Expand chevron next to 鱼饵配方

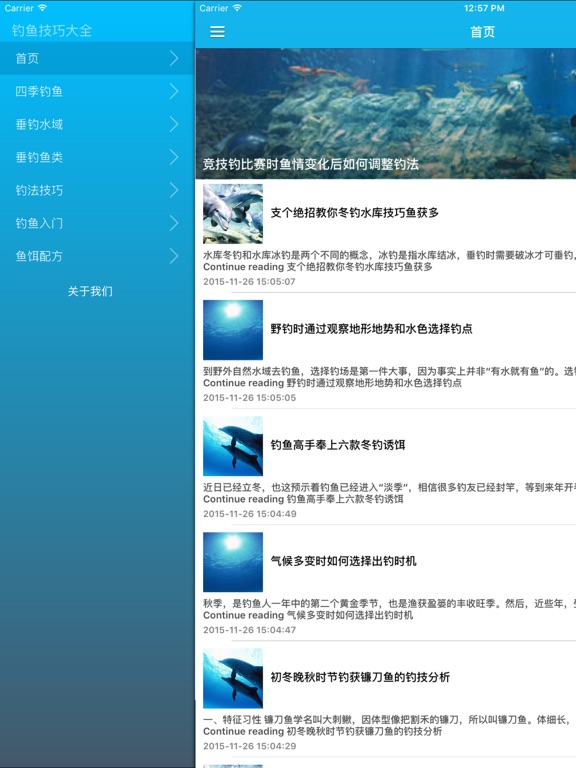[x=174, y=256]
